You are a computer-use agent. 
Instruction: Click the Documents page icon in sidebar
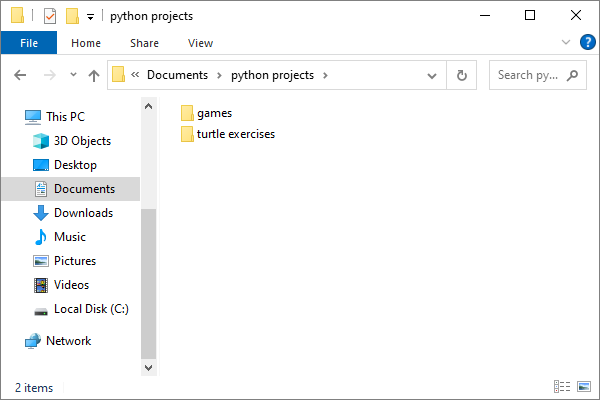click(x=41, y=189)
